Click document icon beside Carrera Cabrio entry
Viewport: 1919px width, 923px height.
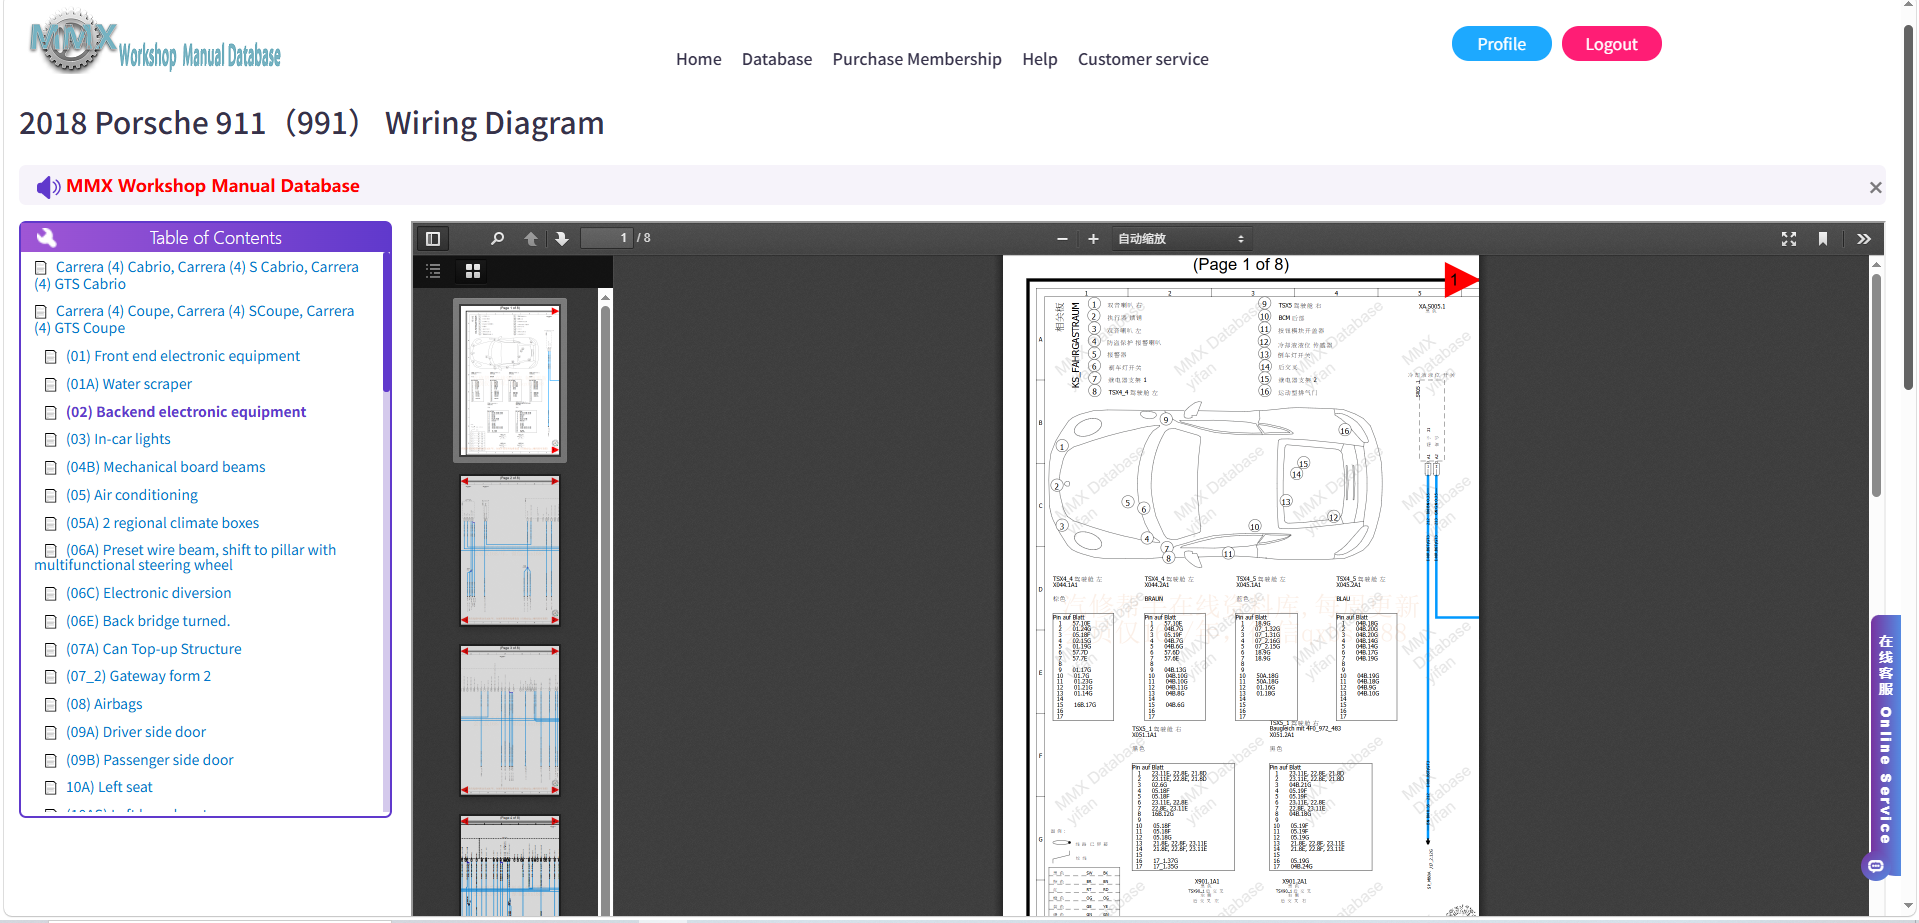(x=41, y=268)
